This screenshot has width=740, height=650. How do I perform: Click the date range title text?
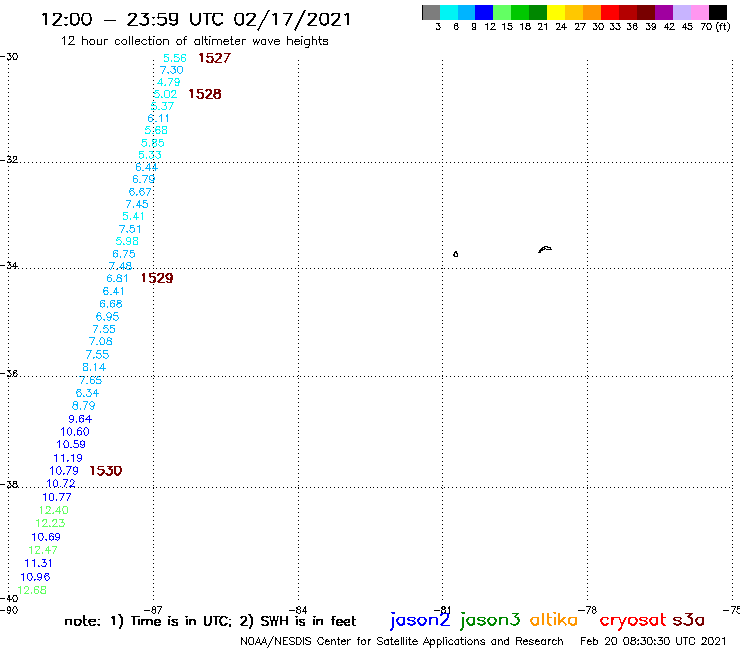[196, 20]
